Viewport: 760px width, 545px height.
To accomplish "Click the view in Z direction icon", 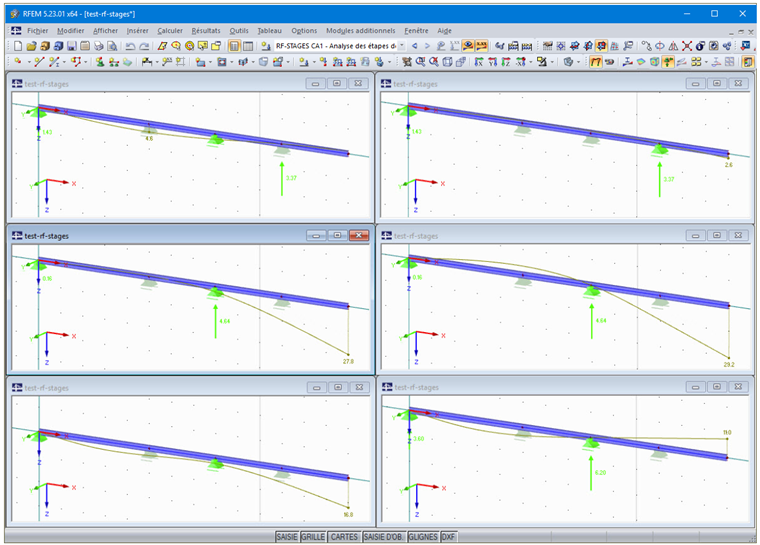I will pyautogui.click(x=506, y=62).
